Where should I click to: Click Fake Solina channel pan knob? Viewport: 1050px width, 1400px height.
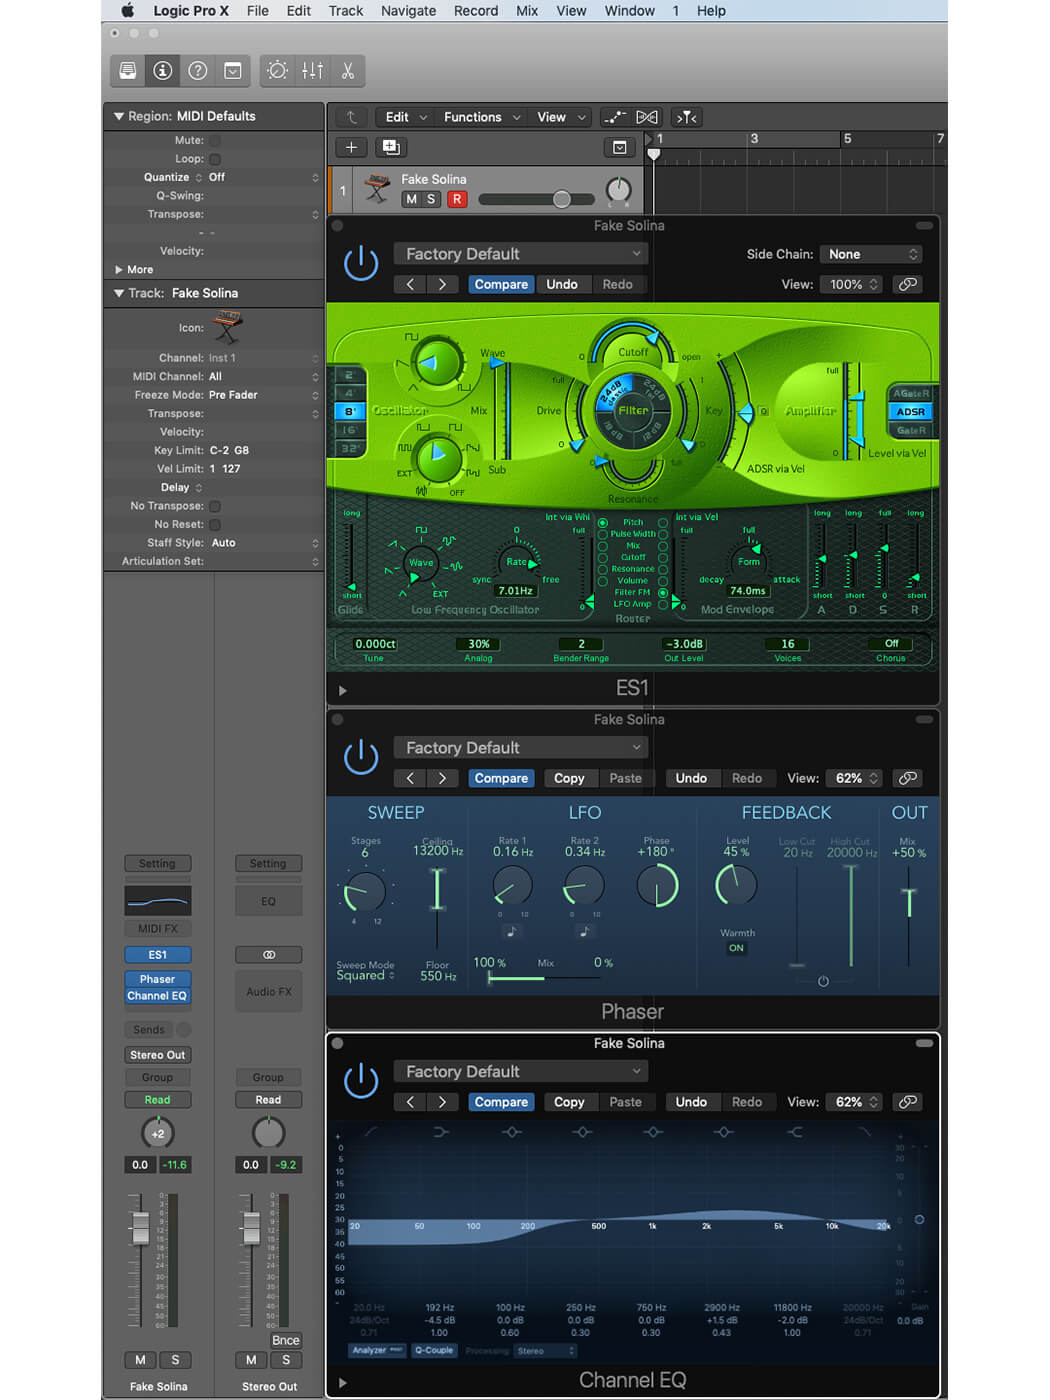[x=157, y=1133]
